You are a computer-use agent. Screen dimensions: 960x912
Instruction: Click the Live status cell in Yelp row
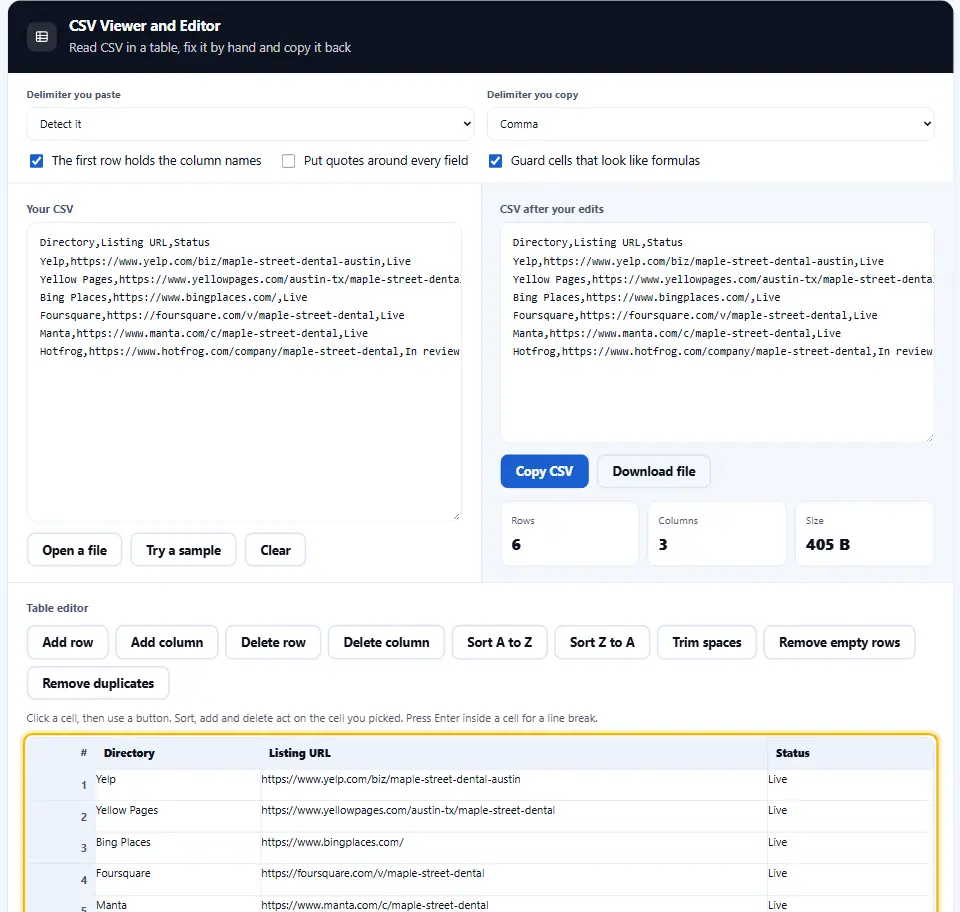pos(850,785)
